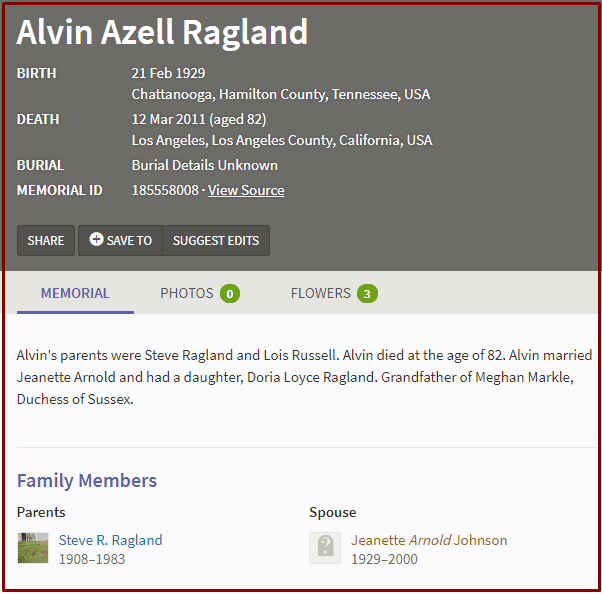Click the Alvin Azell Ragland name heading
Image resolution: width=602 pixels, height=594 pixels.
162,33
